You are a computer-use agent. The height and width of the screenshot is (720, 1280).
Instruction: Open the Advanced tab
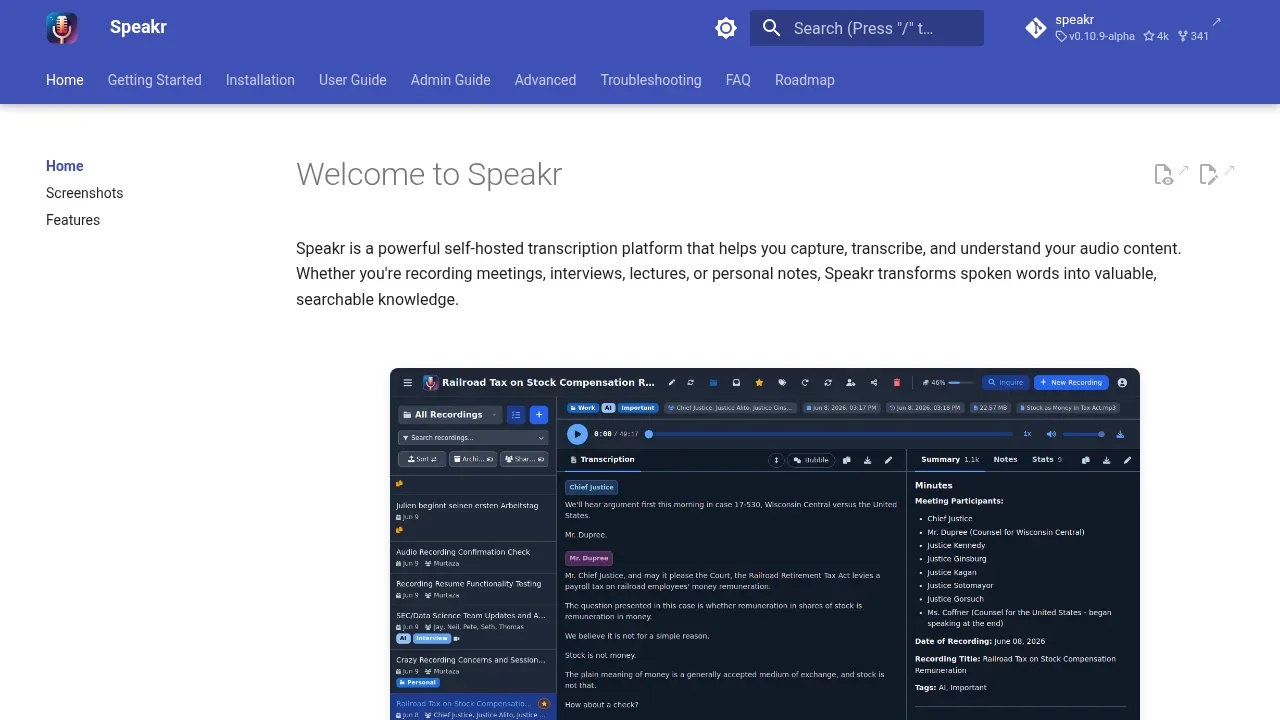(545, 80)
